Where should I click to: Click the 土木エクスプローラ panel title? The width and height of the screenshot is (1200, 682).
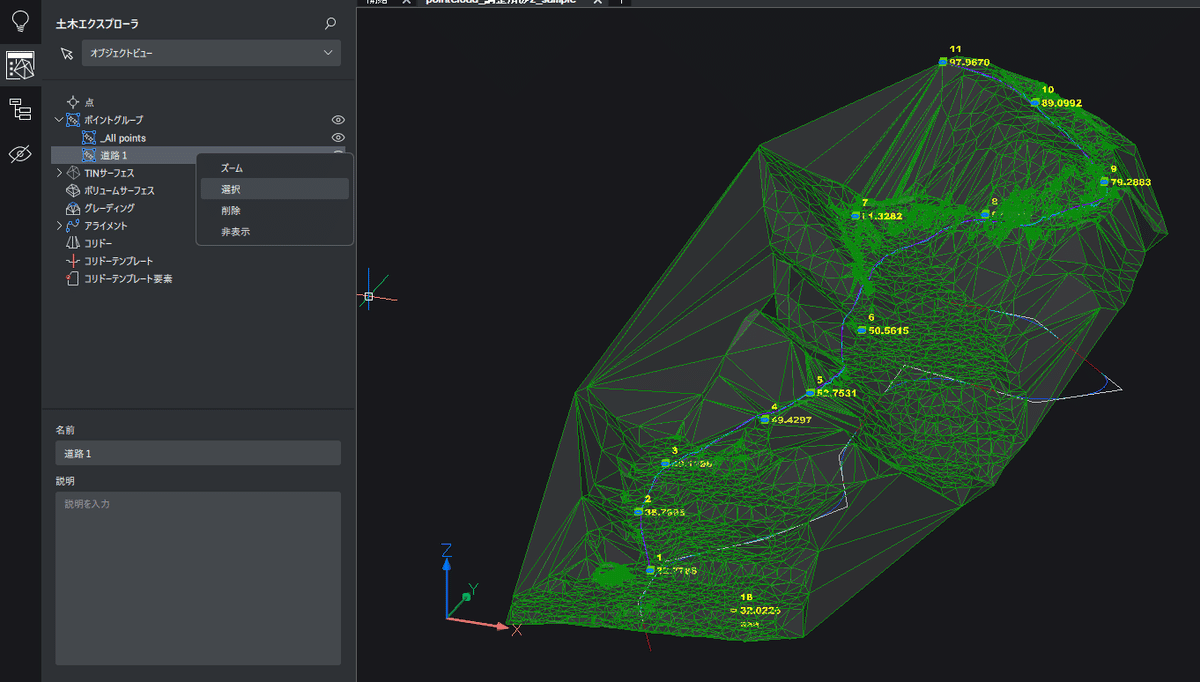98,23
